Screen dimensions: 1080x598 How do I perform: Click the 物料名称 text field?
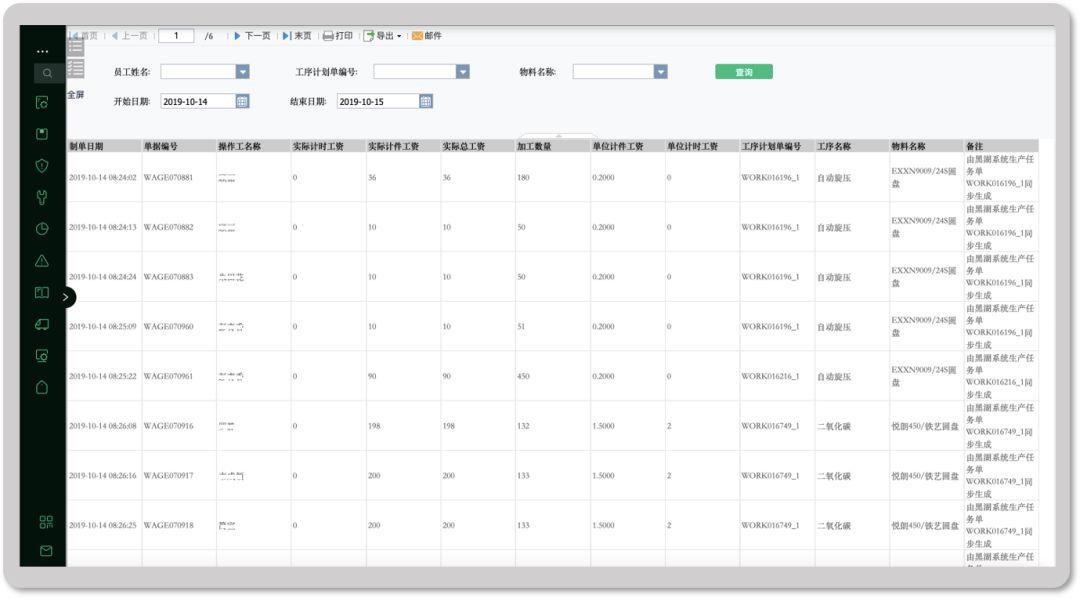(x=614, y=72)
